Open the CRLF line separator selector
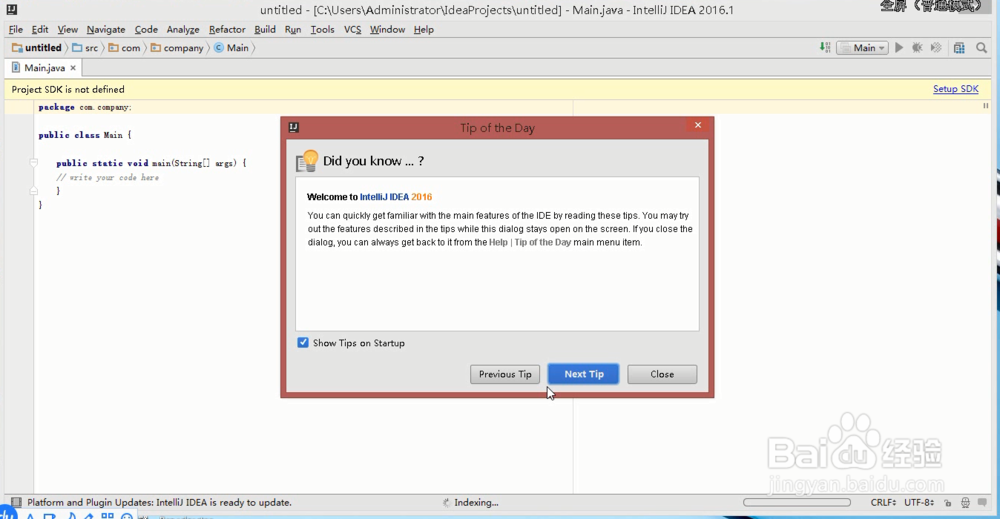This screenshot has width=1000, height=519. (883, 502)
